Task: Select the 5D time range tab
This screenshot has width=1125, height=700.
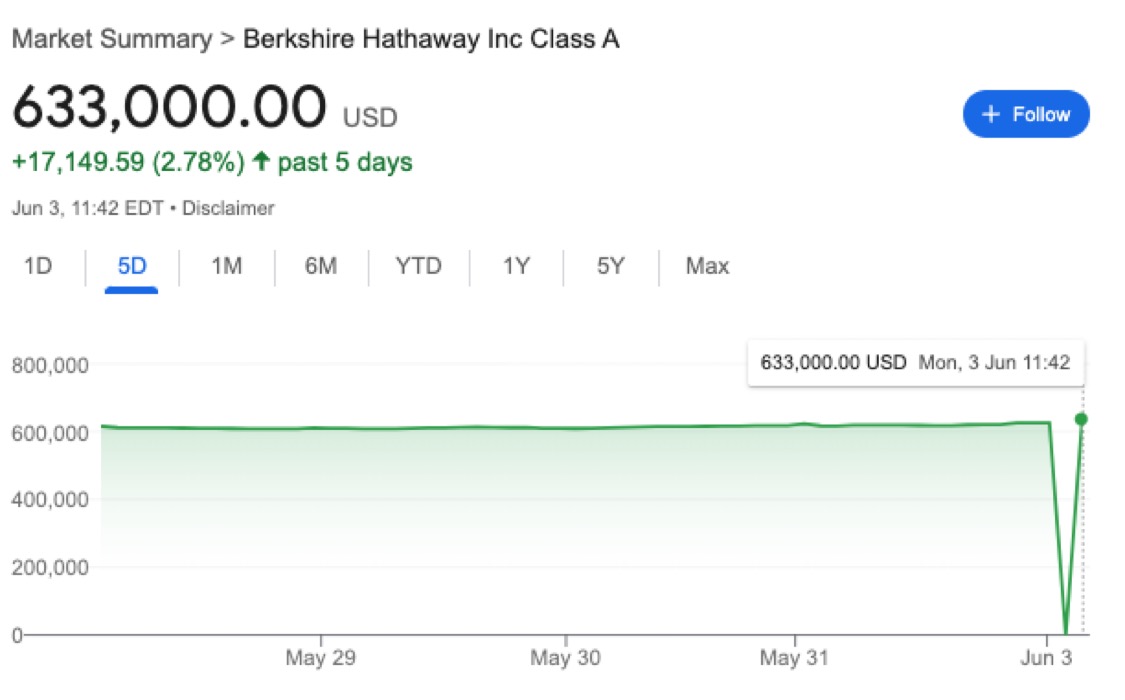Action: 132,267
